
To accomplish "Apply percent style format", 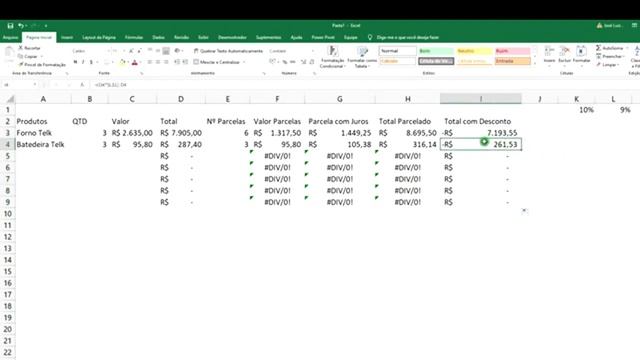I will (x=285, y=62).
